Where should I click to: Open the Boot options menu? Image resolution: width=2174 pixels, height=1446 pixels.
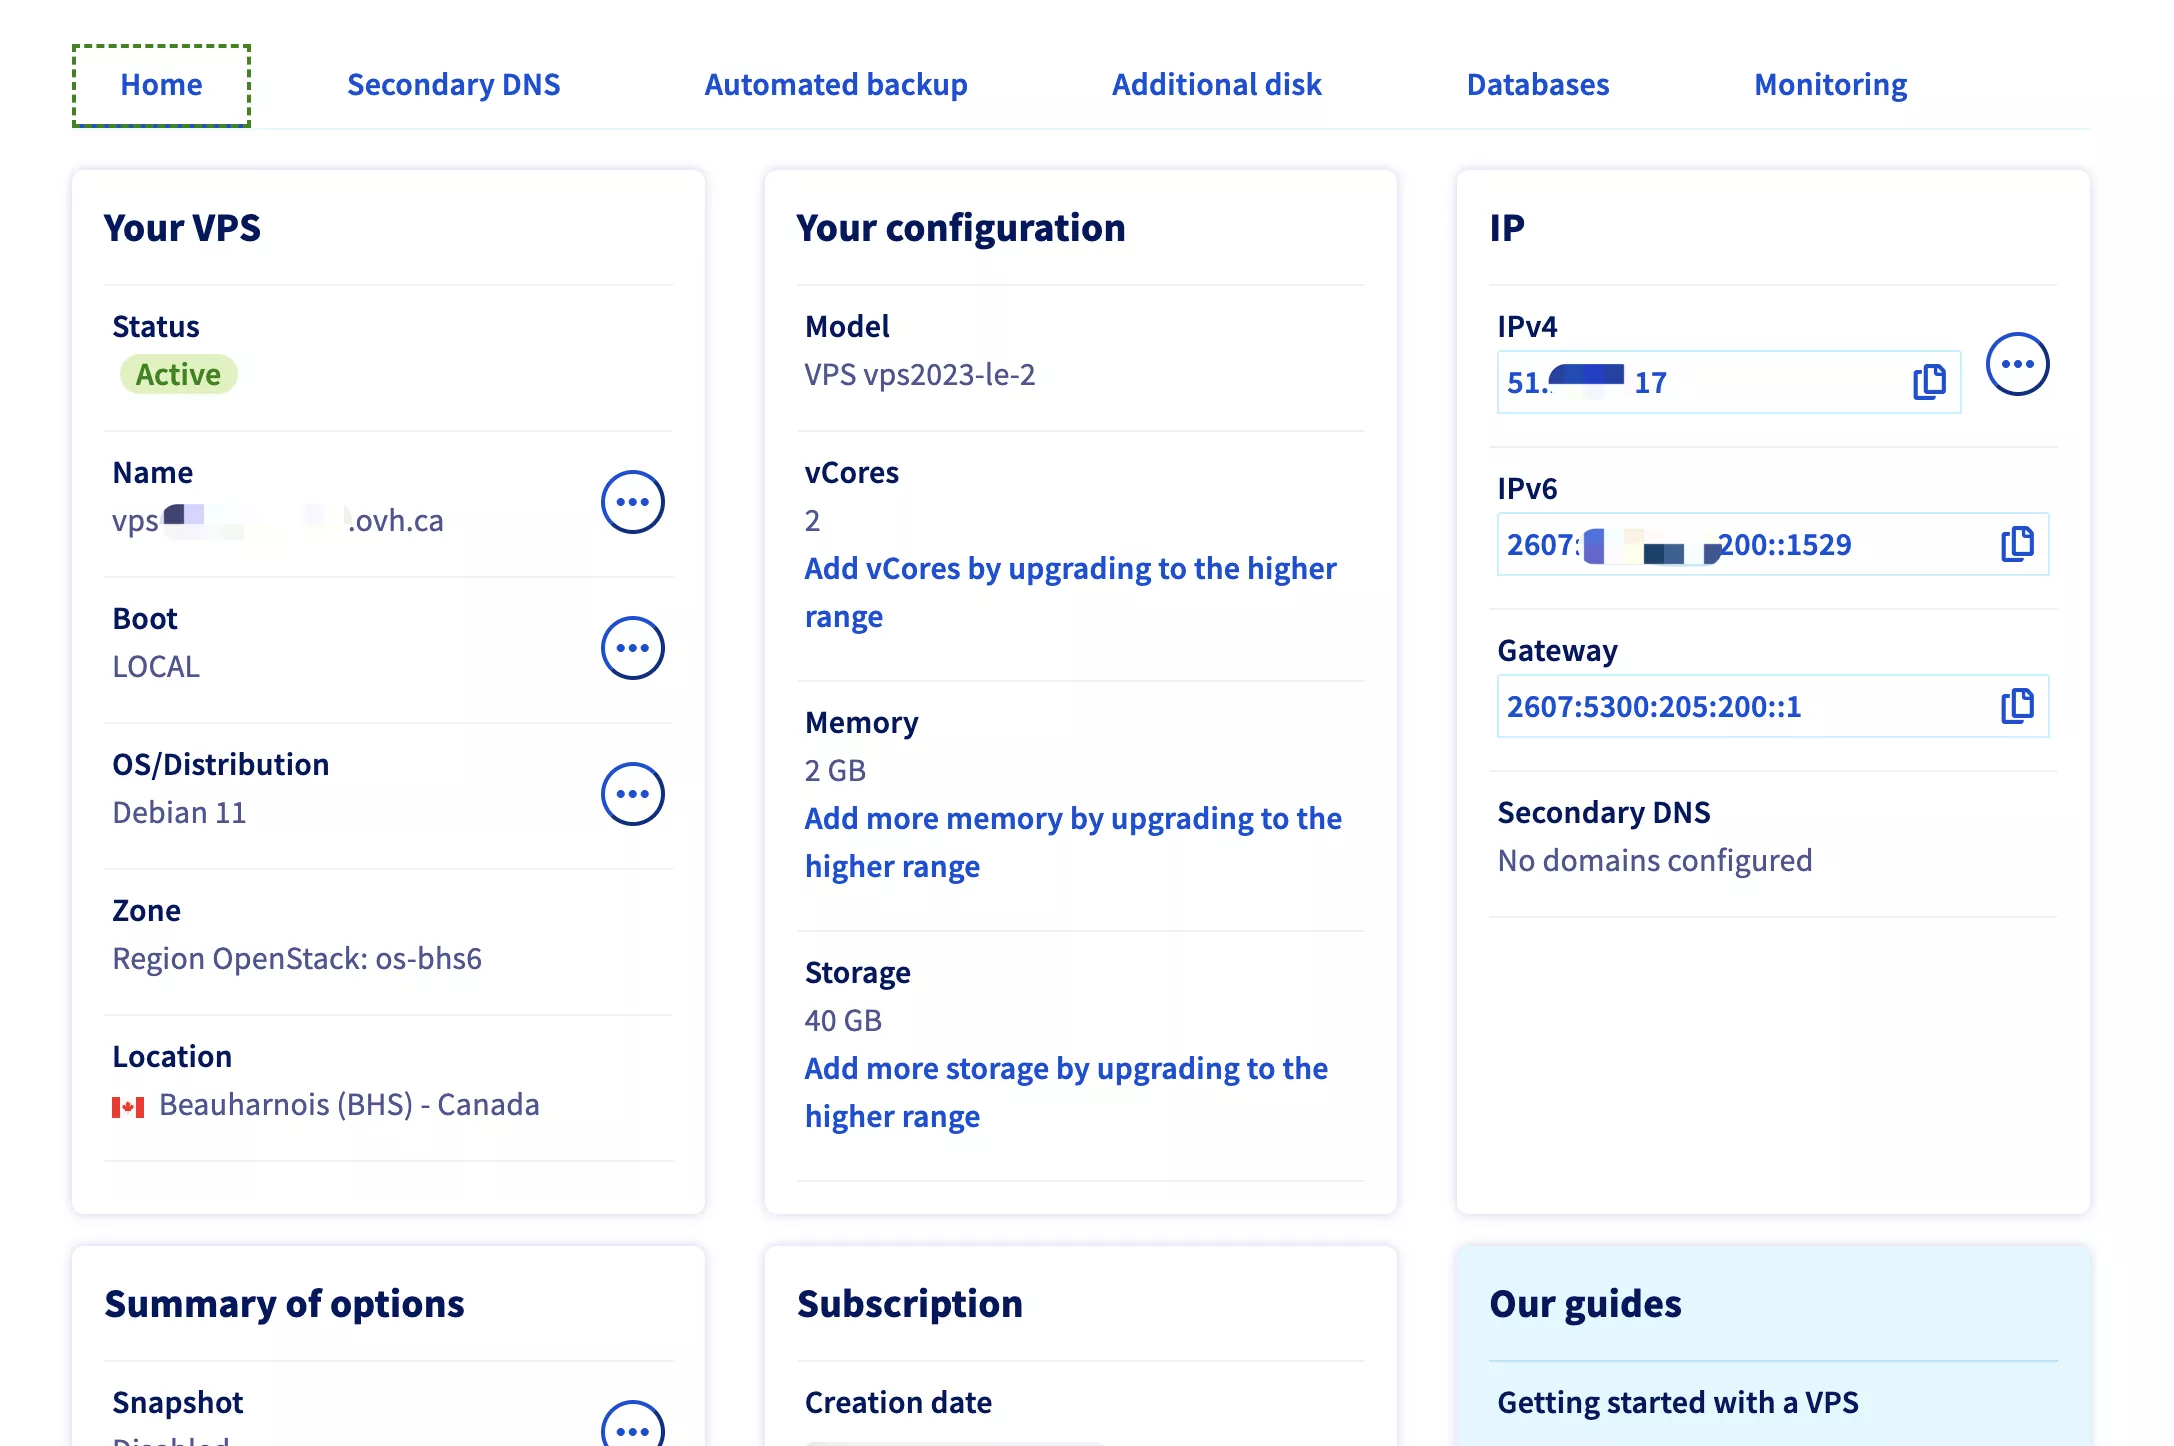[x=632, y=647]
